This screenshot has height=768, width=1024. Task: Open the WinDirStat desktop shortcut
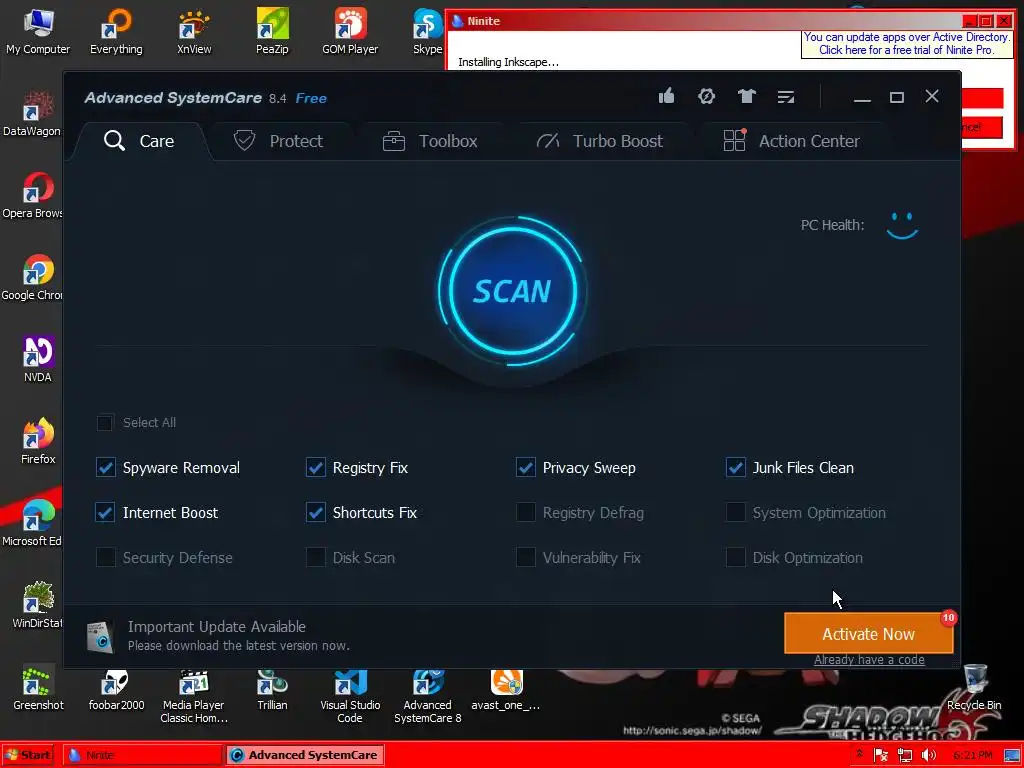click(38, 606)
